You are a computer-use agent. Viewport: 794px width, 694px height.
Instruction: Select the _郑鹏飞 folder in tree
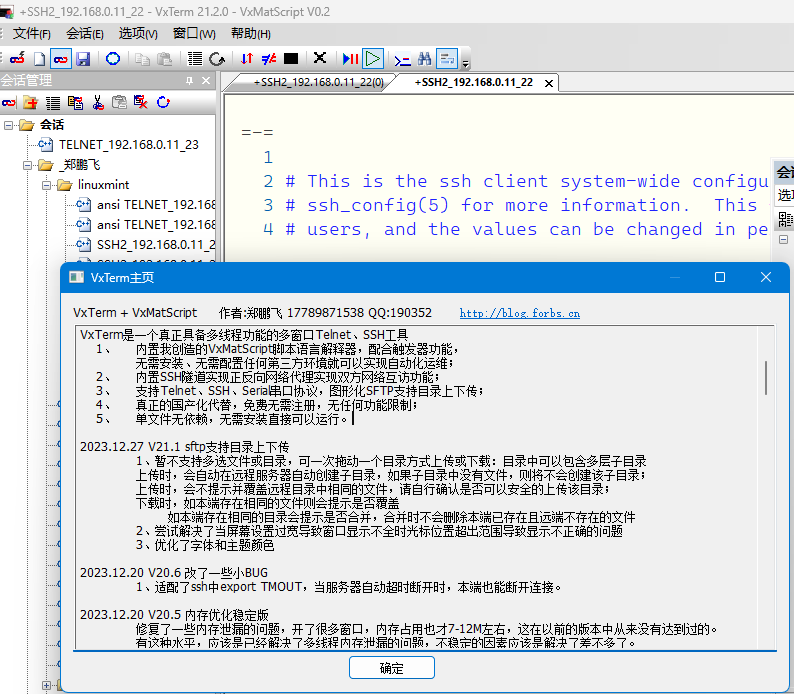(79, 165)
